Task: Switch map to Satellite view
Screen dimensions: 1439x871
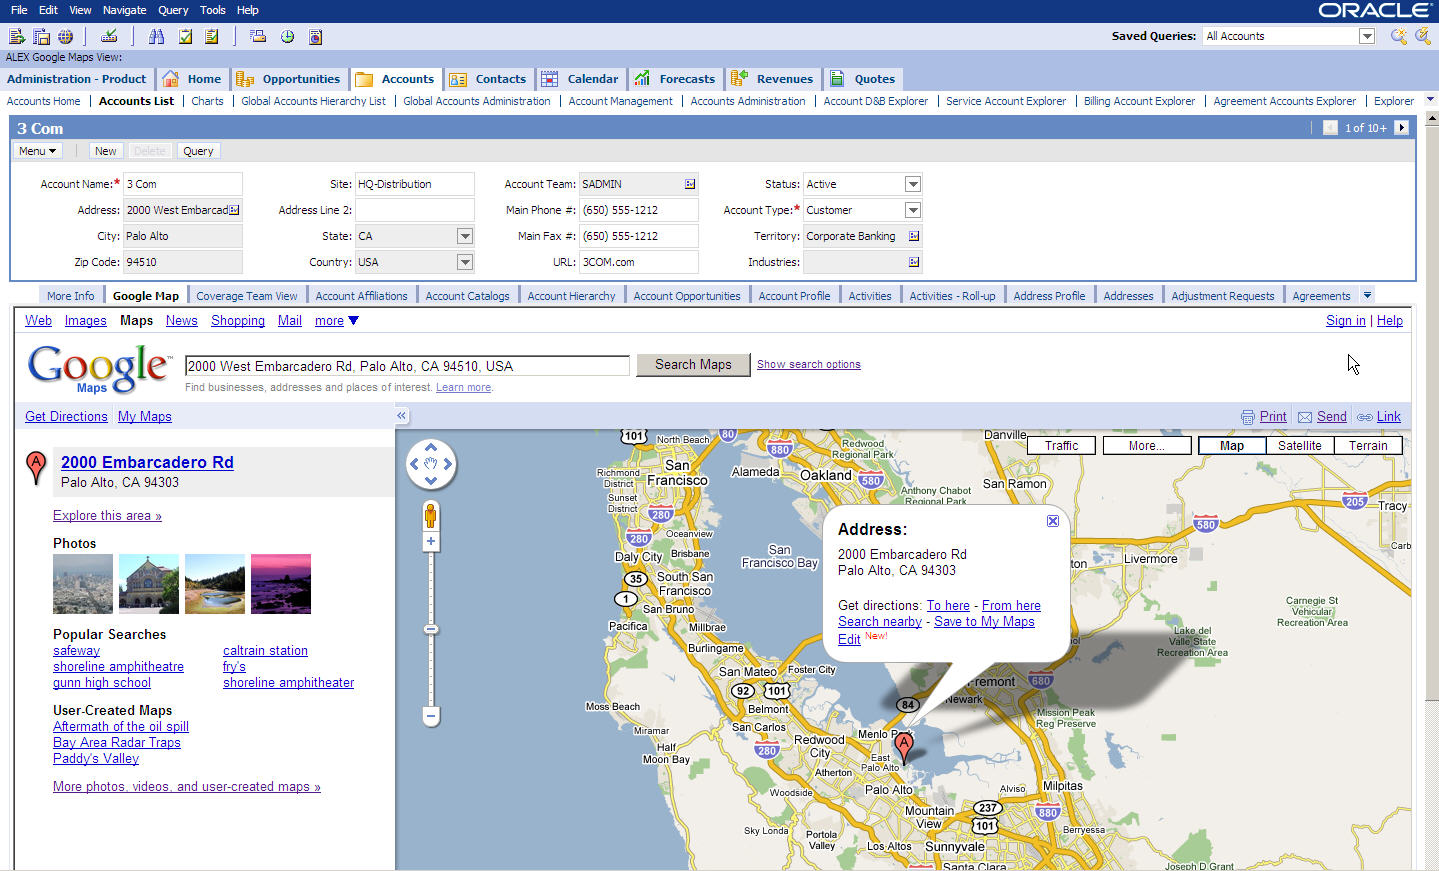Action: (x=1299, y=446)
